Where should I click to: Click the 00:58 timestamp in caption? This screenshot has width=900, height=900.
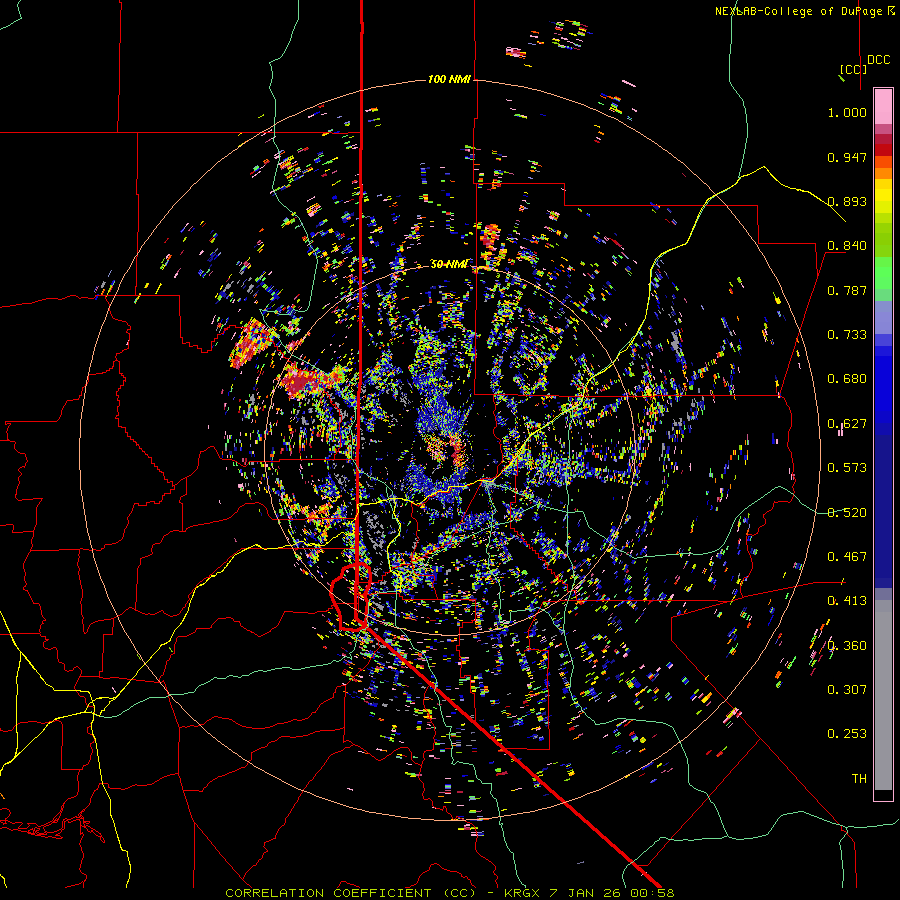tap(655, 893)
